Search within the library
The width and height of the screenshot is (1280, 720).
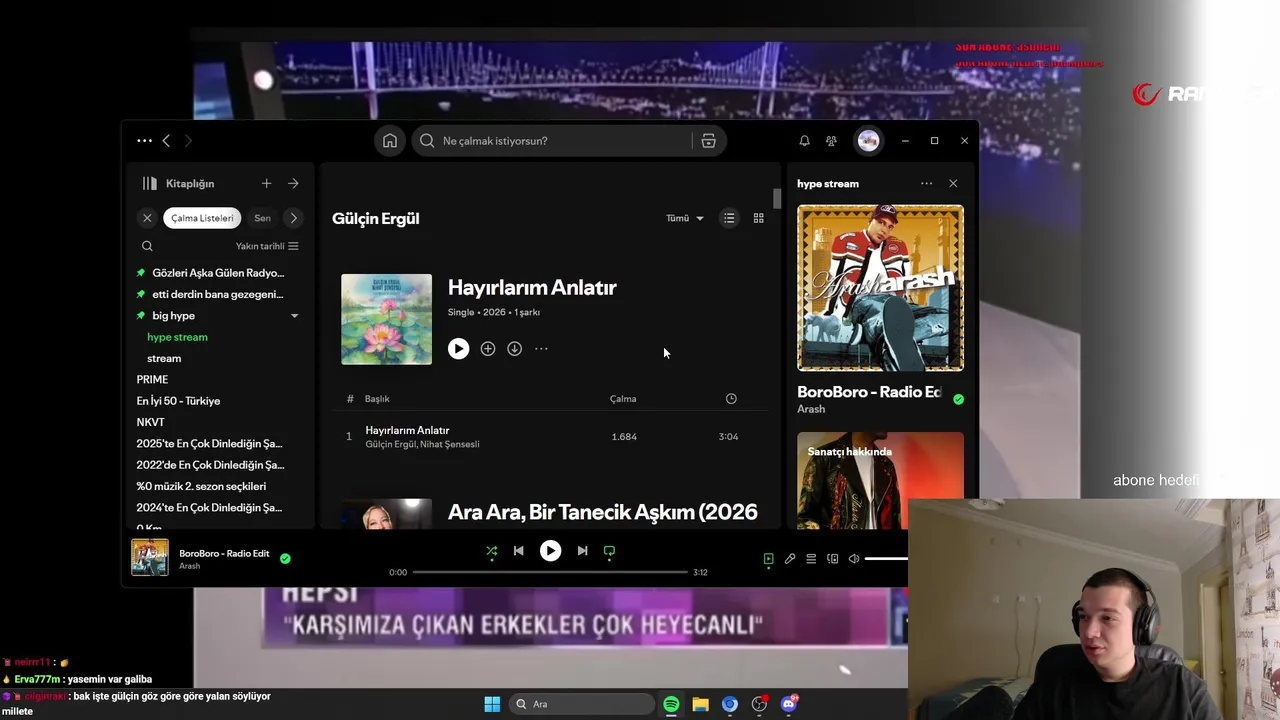[x=147, y=246]
